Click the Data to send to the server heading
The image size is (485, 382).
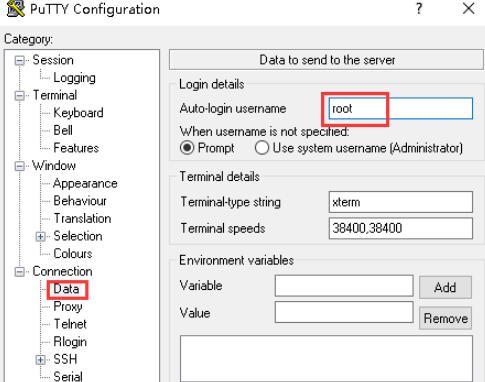[327, 60]
